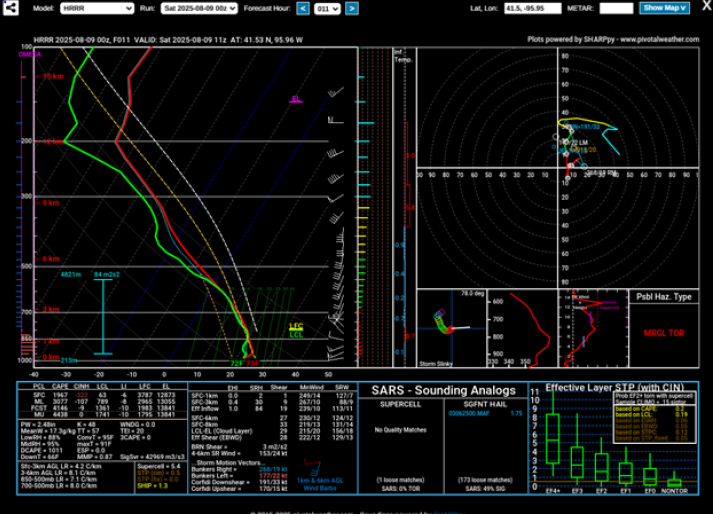The height and width of the screenshot is (514, 717).
Task: Click the share icon at top left
Action: click(11, 8)
